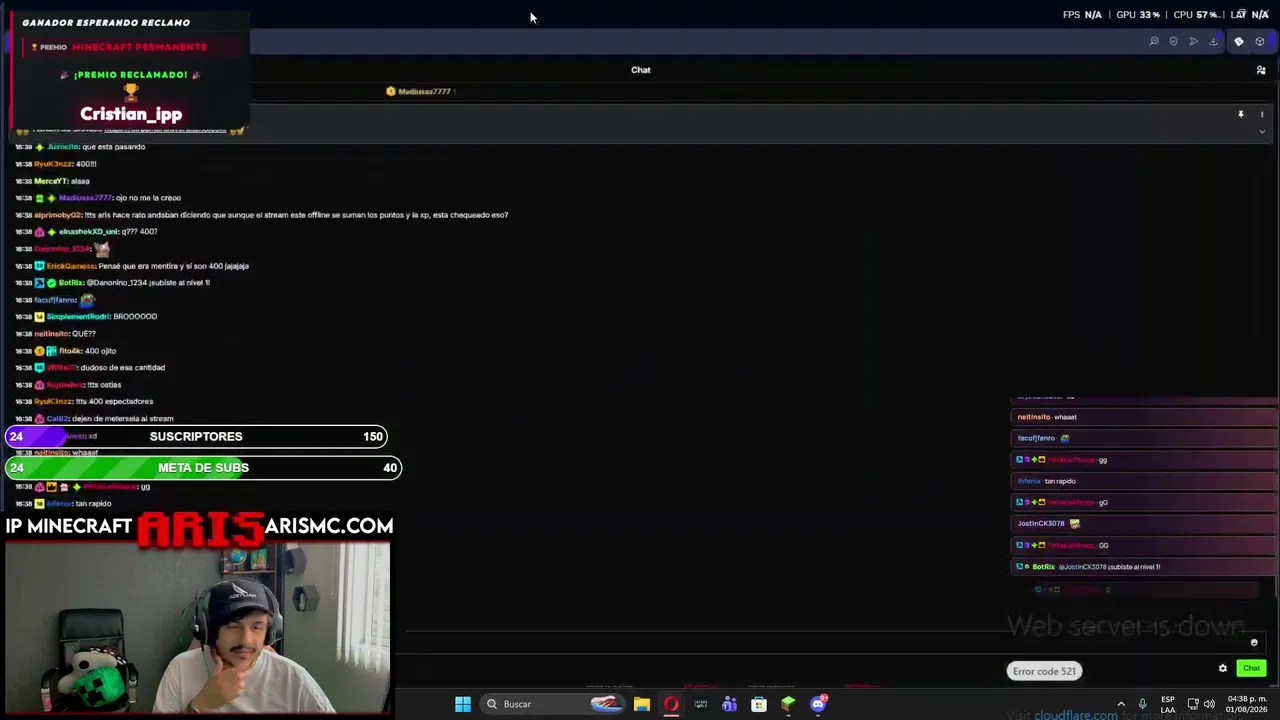This screenshot has height=720, width=1280.
Task: Open File Explorer from the taskbar
Action: (x=642, y=704)
